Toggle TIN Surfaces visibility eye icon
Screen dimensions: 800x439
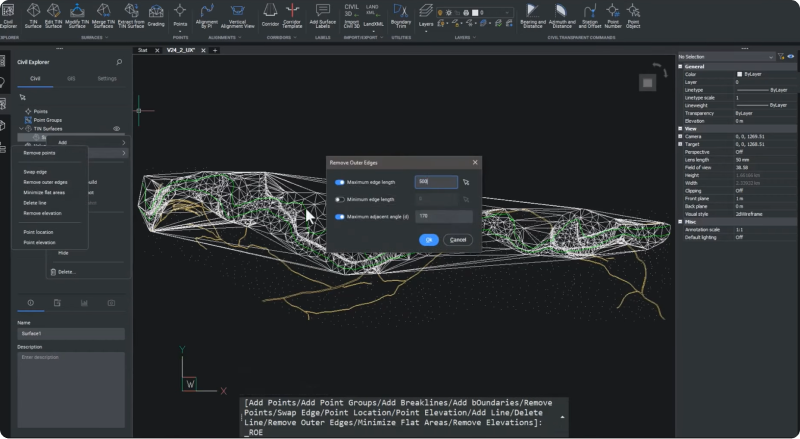point(117,129)
